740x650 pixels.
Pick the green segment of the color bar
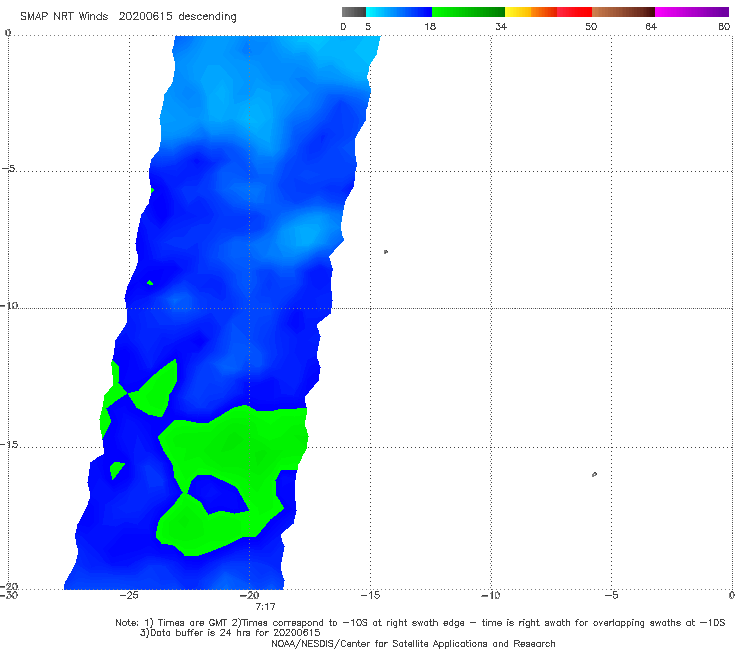(468, 12)
